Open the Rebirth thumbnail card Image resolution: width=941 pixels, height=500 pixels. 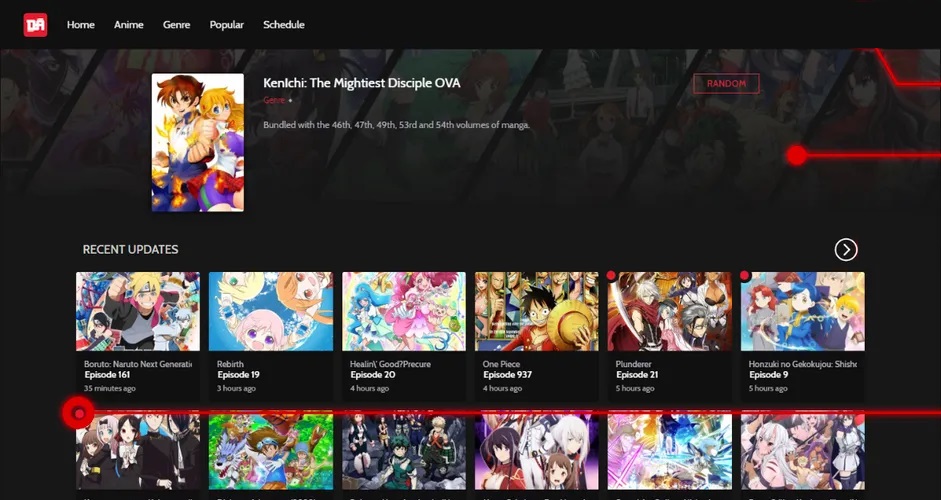pos(271,312)
